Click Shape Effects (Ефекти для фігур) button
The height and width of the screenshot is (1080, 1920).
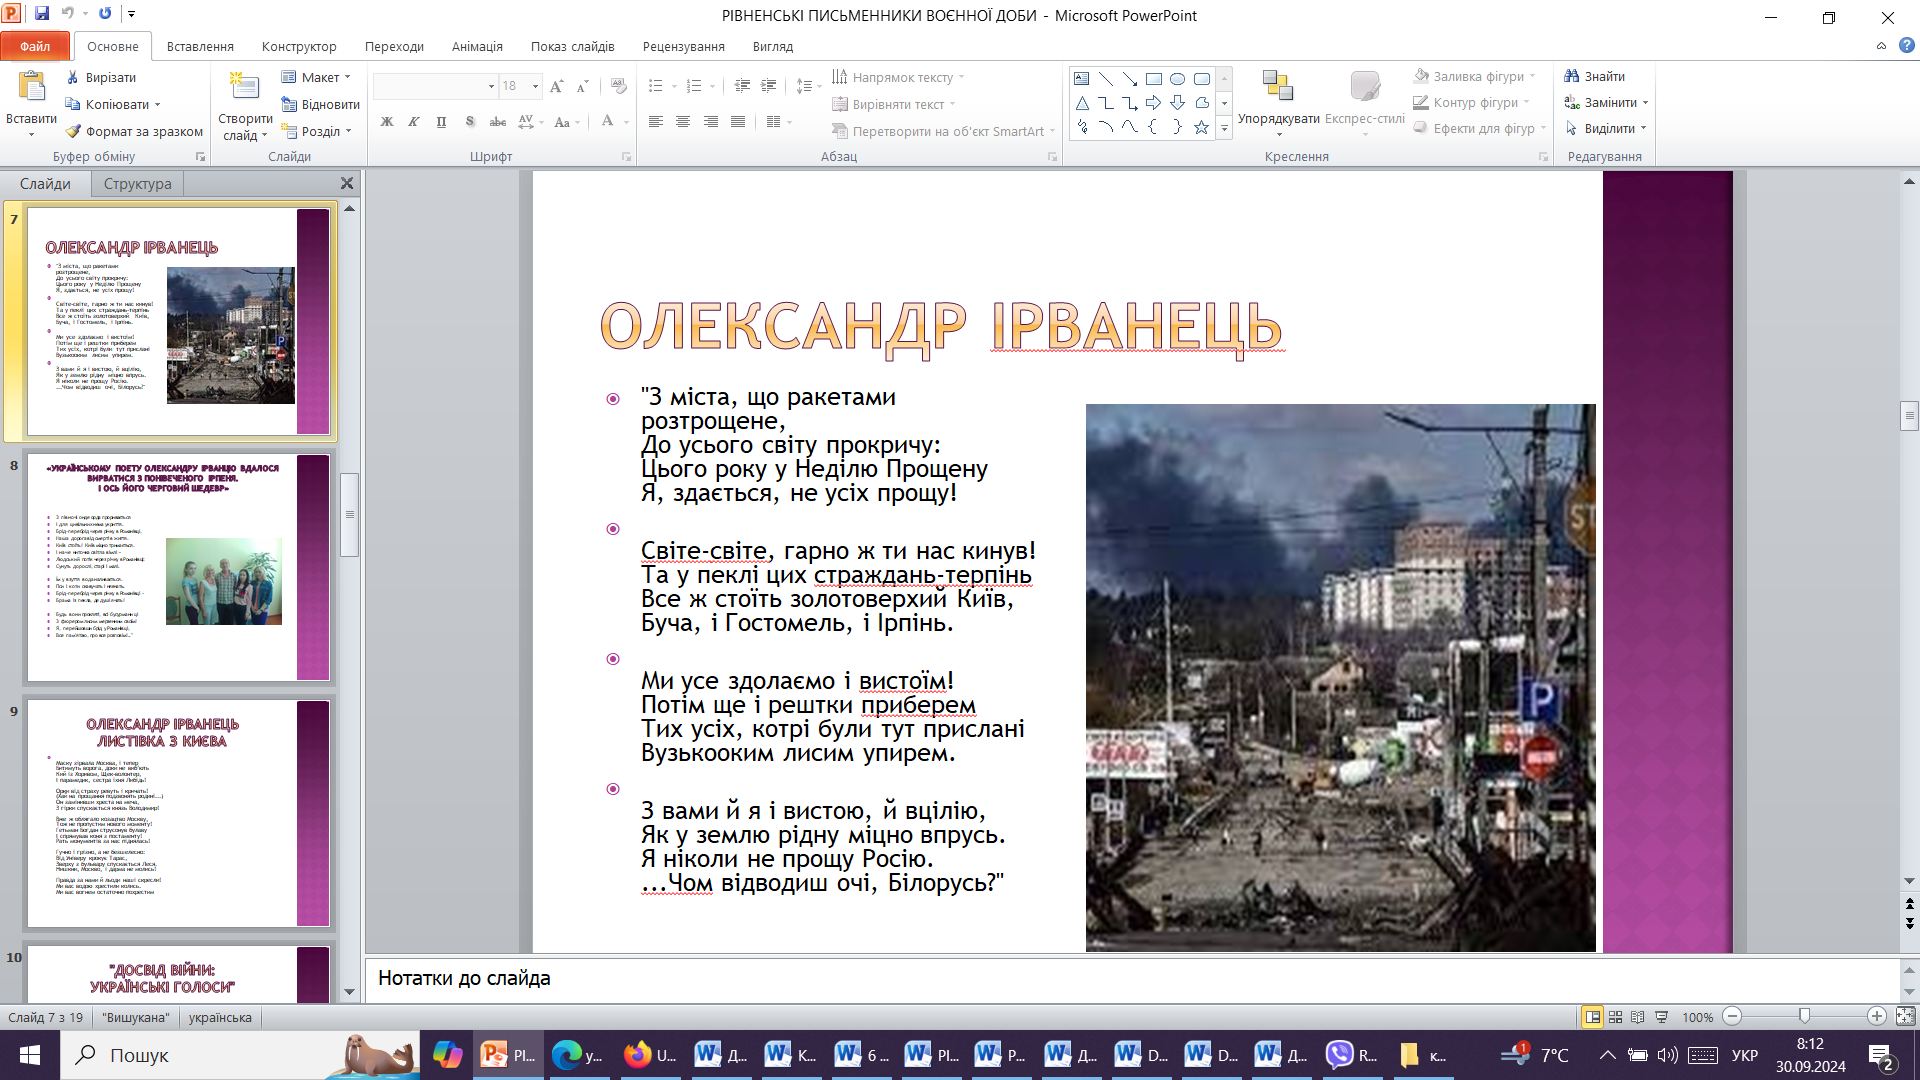(1480, 128)
